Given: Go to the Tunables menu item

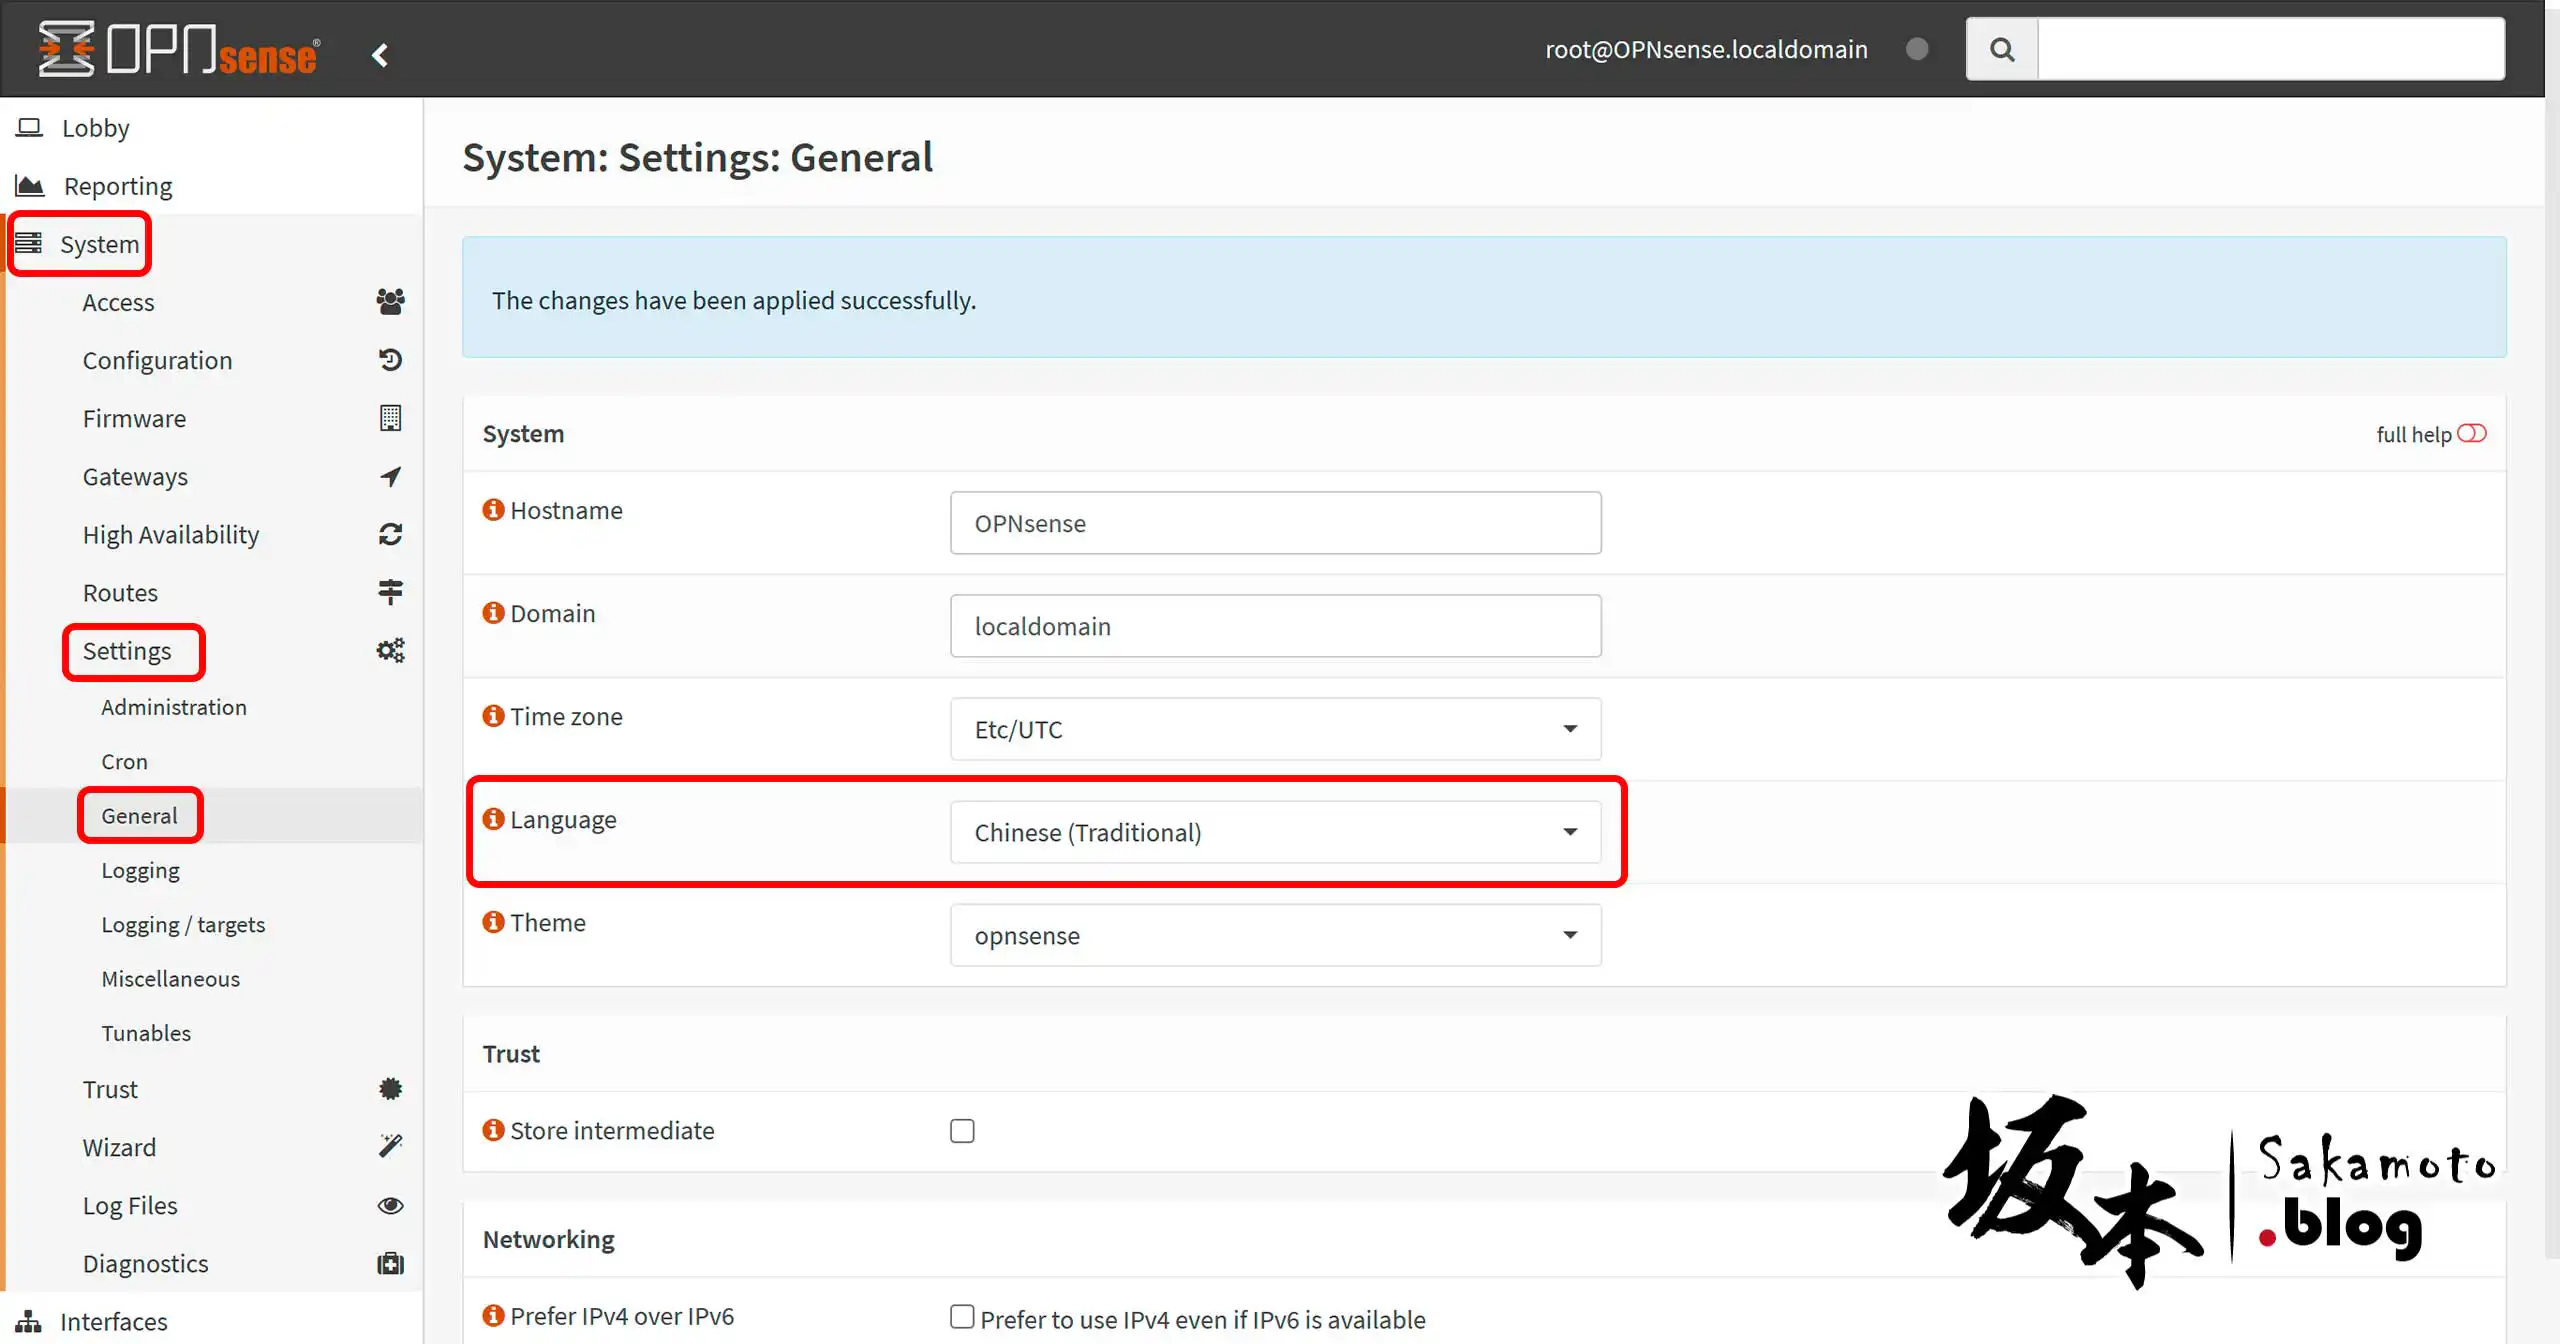Looking at the screenshot, I should [146, 1033].
